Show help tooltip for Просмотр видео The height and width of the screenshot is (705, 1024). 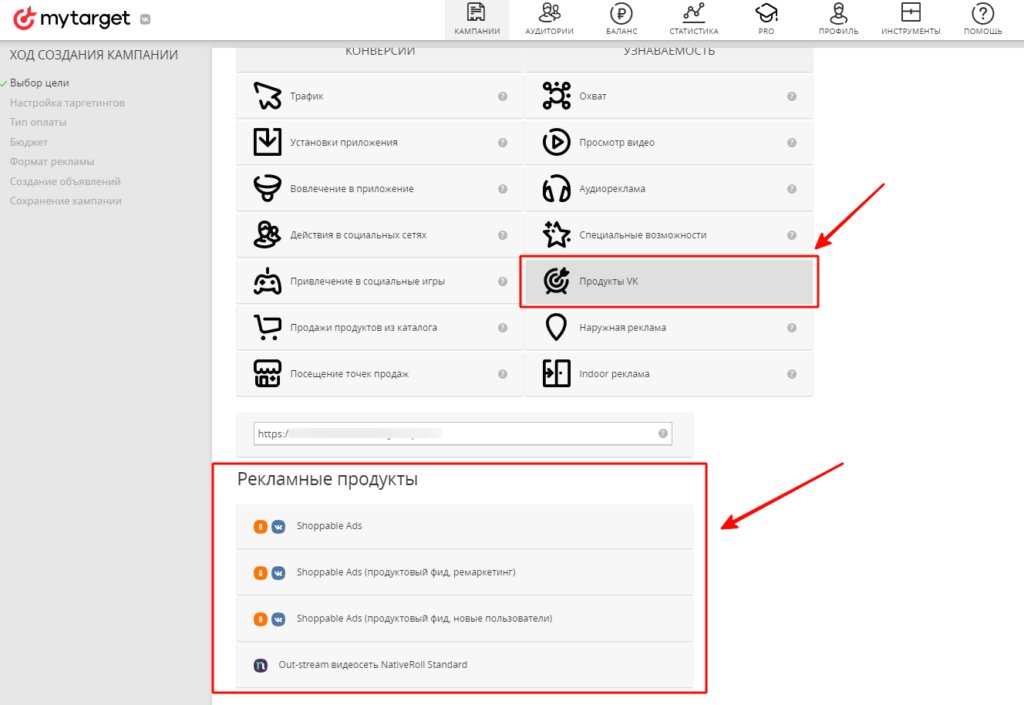pos(792,142)
